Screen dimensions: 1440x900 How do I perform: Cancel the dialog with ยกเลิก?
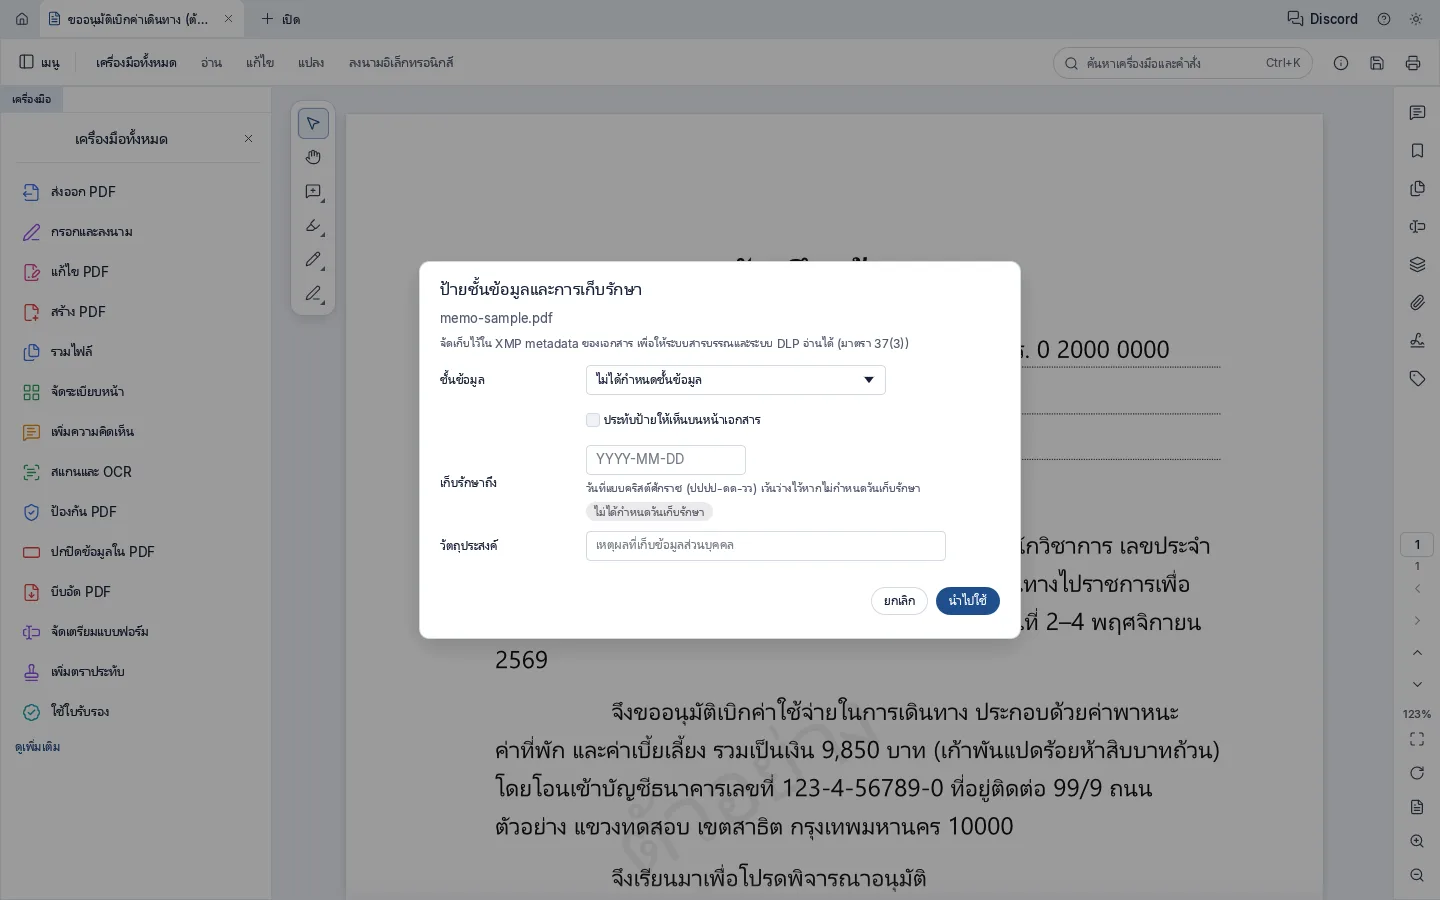pyautogui.click(x=899, y=601)
